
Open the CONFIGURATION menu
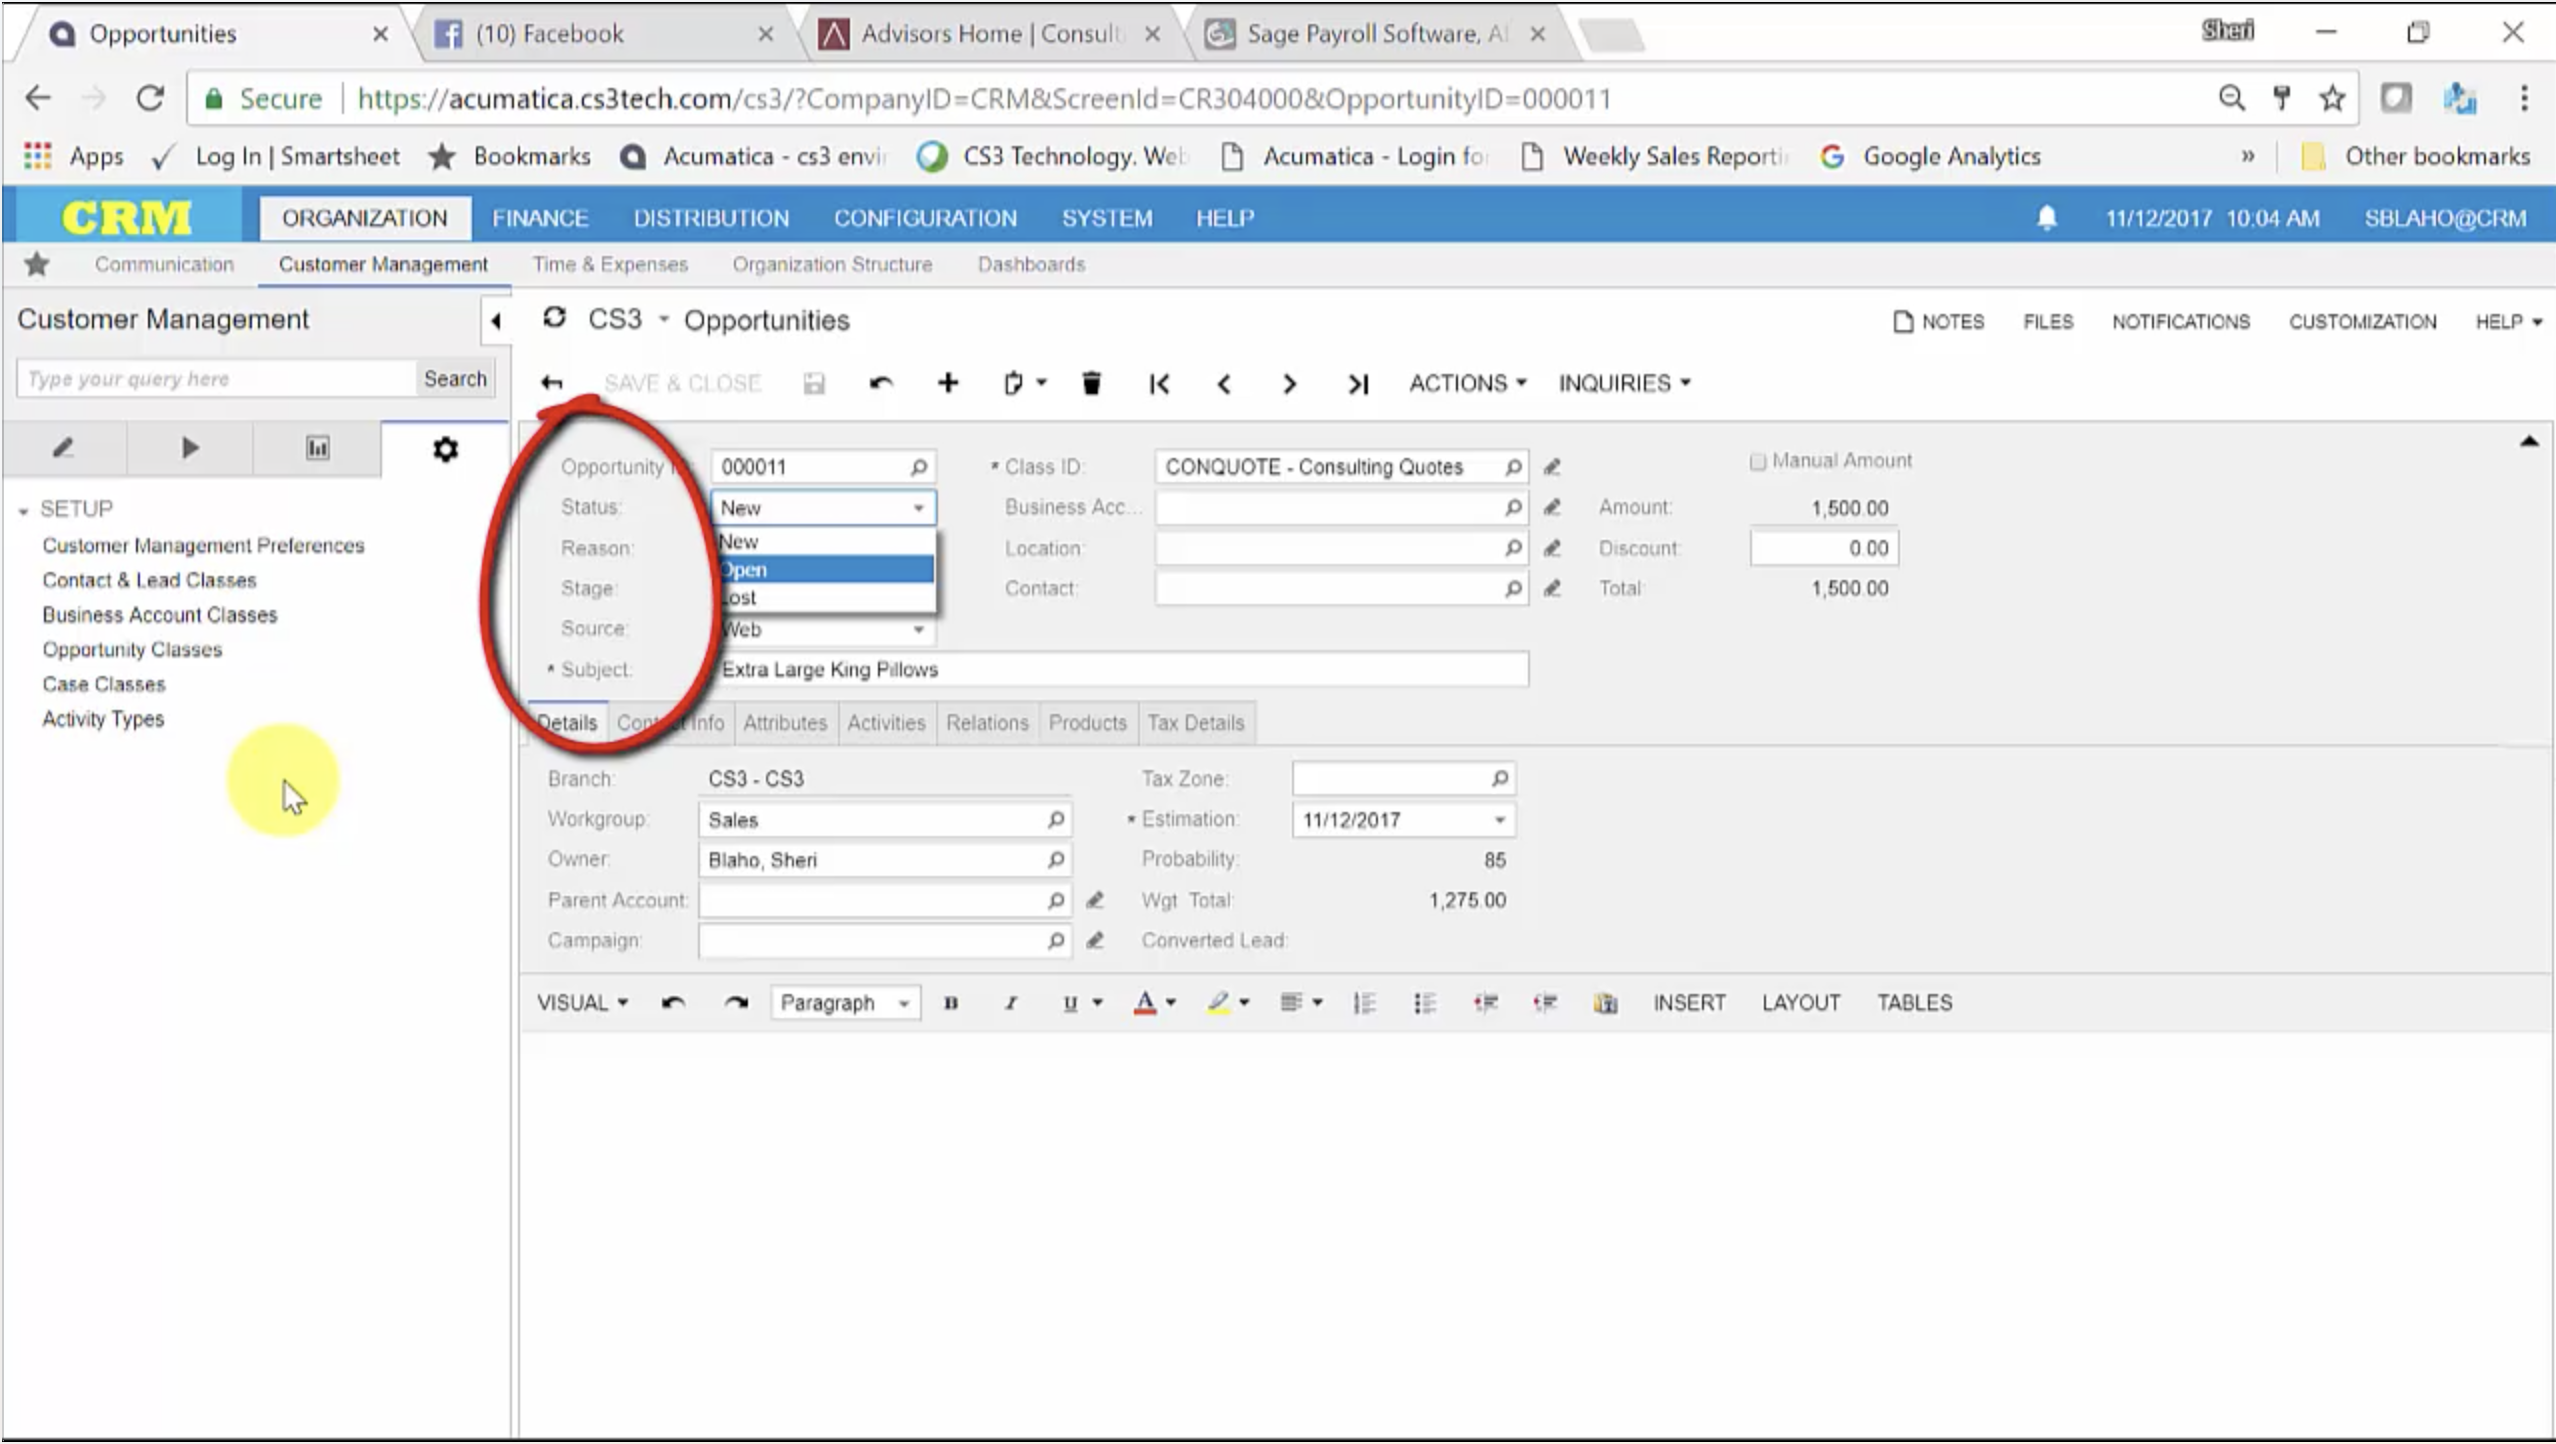click(x=926, y=217)
